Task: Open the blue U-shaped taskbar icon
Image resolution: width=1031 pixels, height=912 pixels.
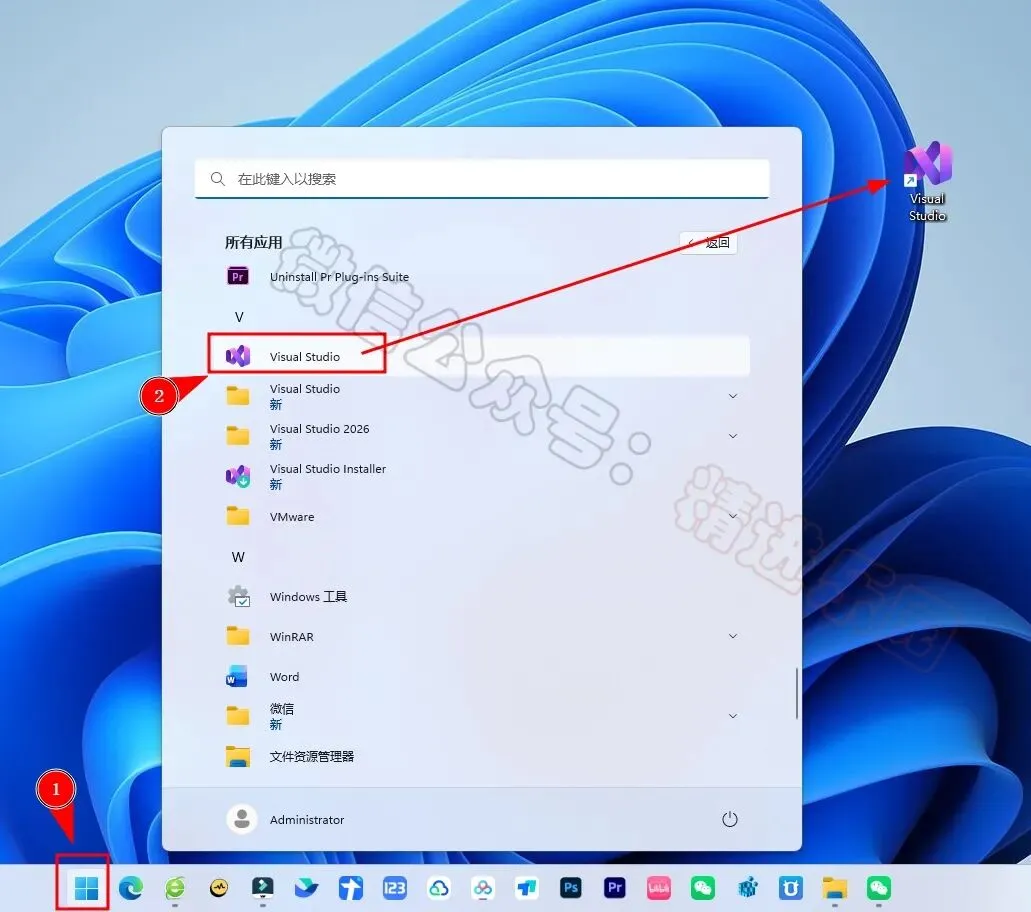Action: (791, 888)
